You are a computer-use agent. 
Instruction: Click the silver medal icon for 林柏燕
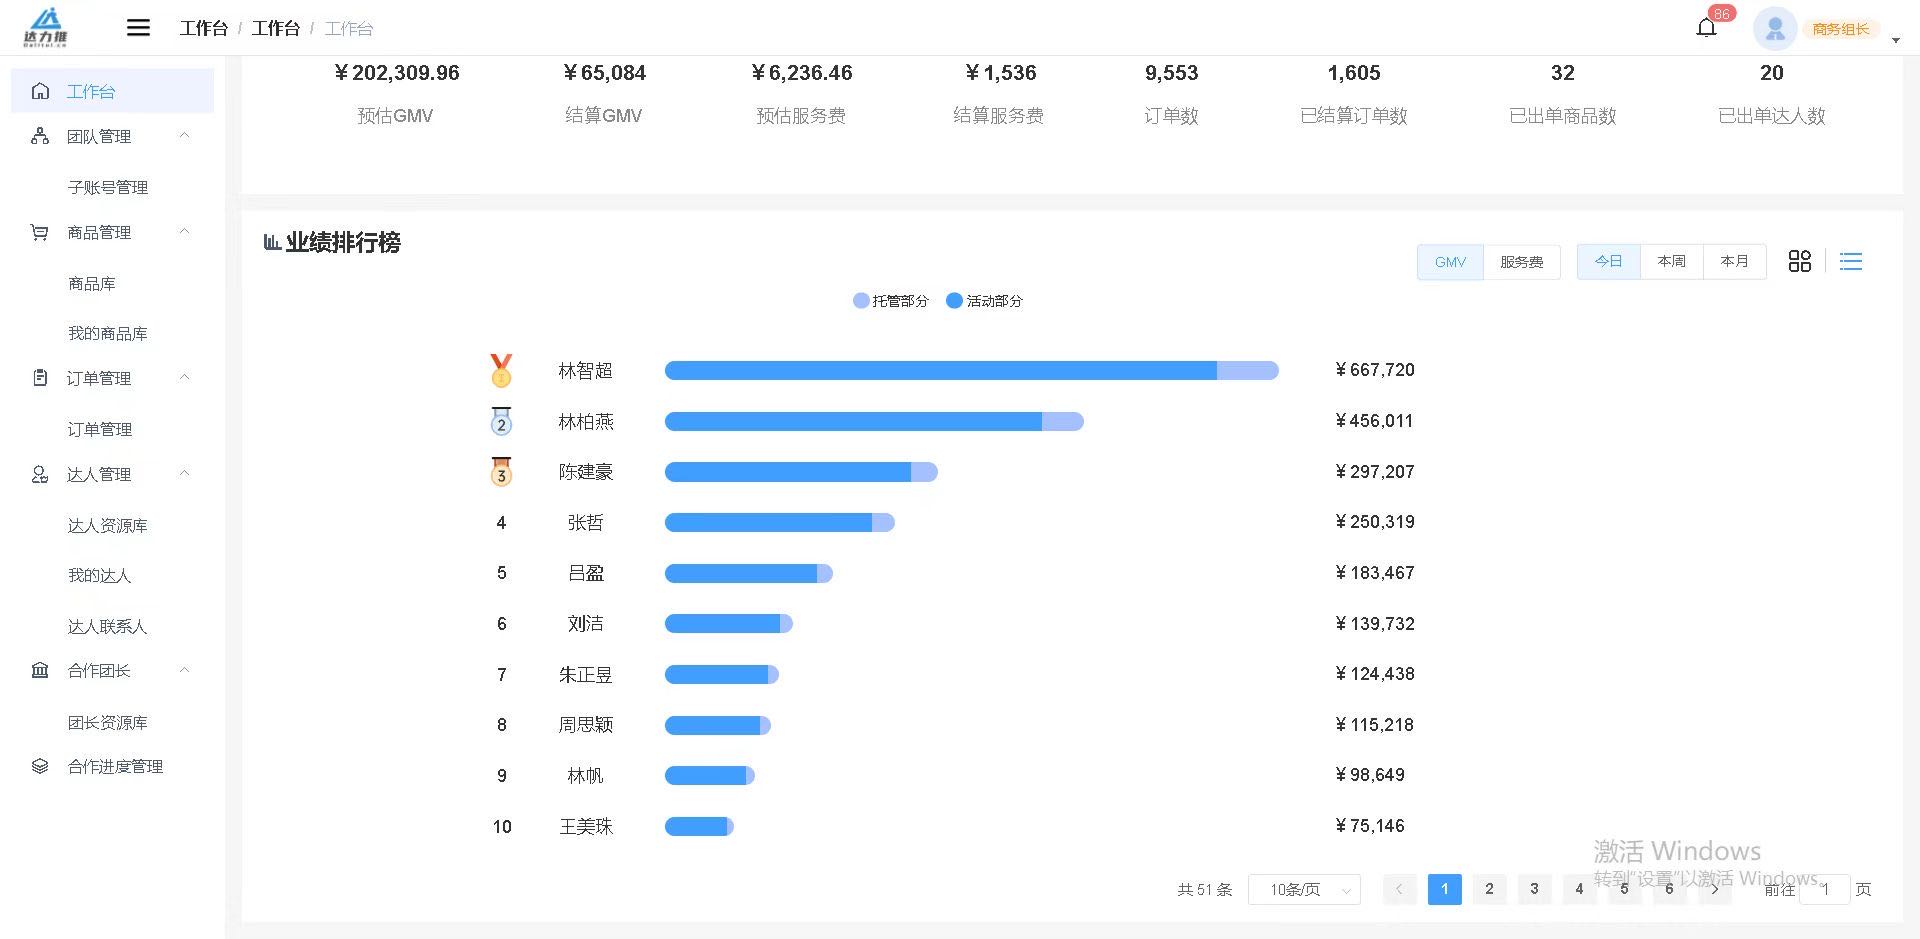(x=501, y=421)
